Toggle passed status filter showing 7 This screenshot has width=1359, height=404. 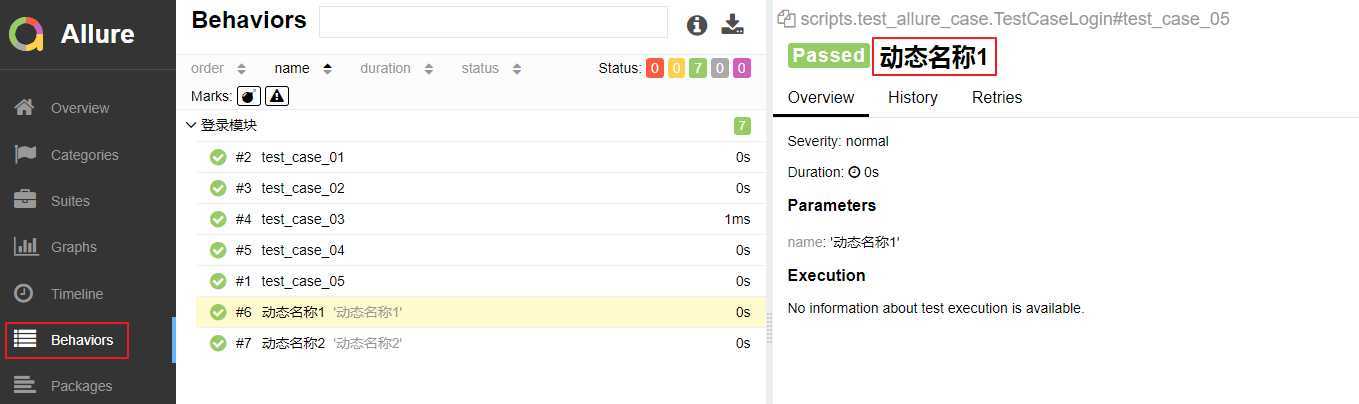[698, 69]
